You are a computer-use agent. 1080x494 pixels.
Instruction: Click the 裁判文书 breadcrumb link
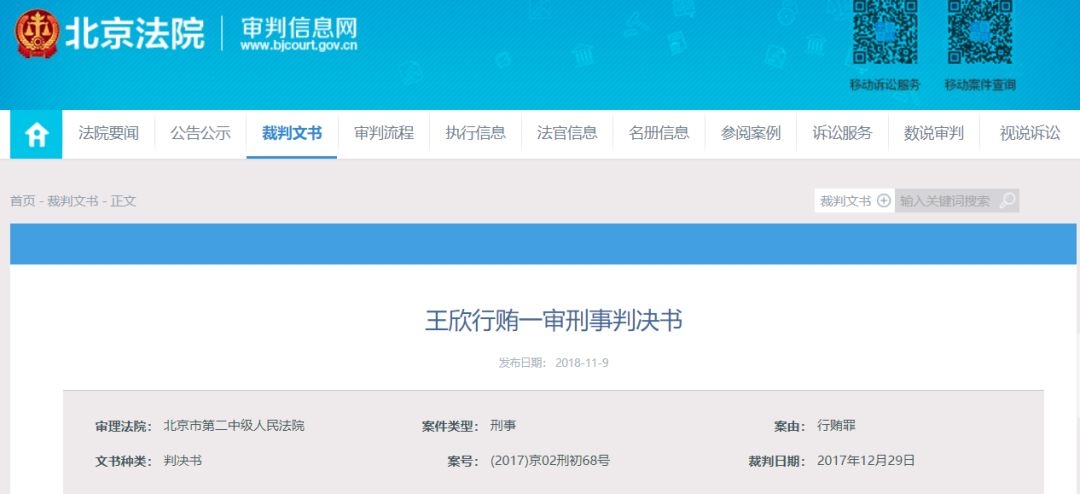pos(72,201)
